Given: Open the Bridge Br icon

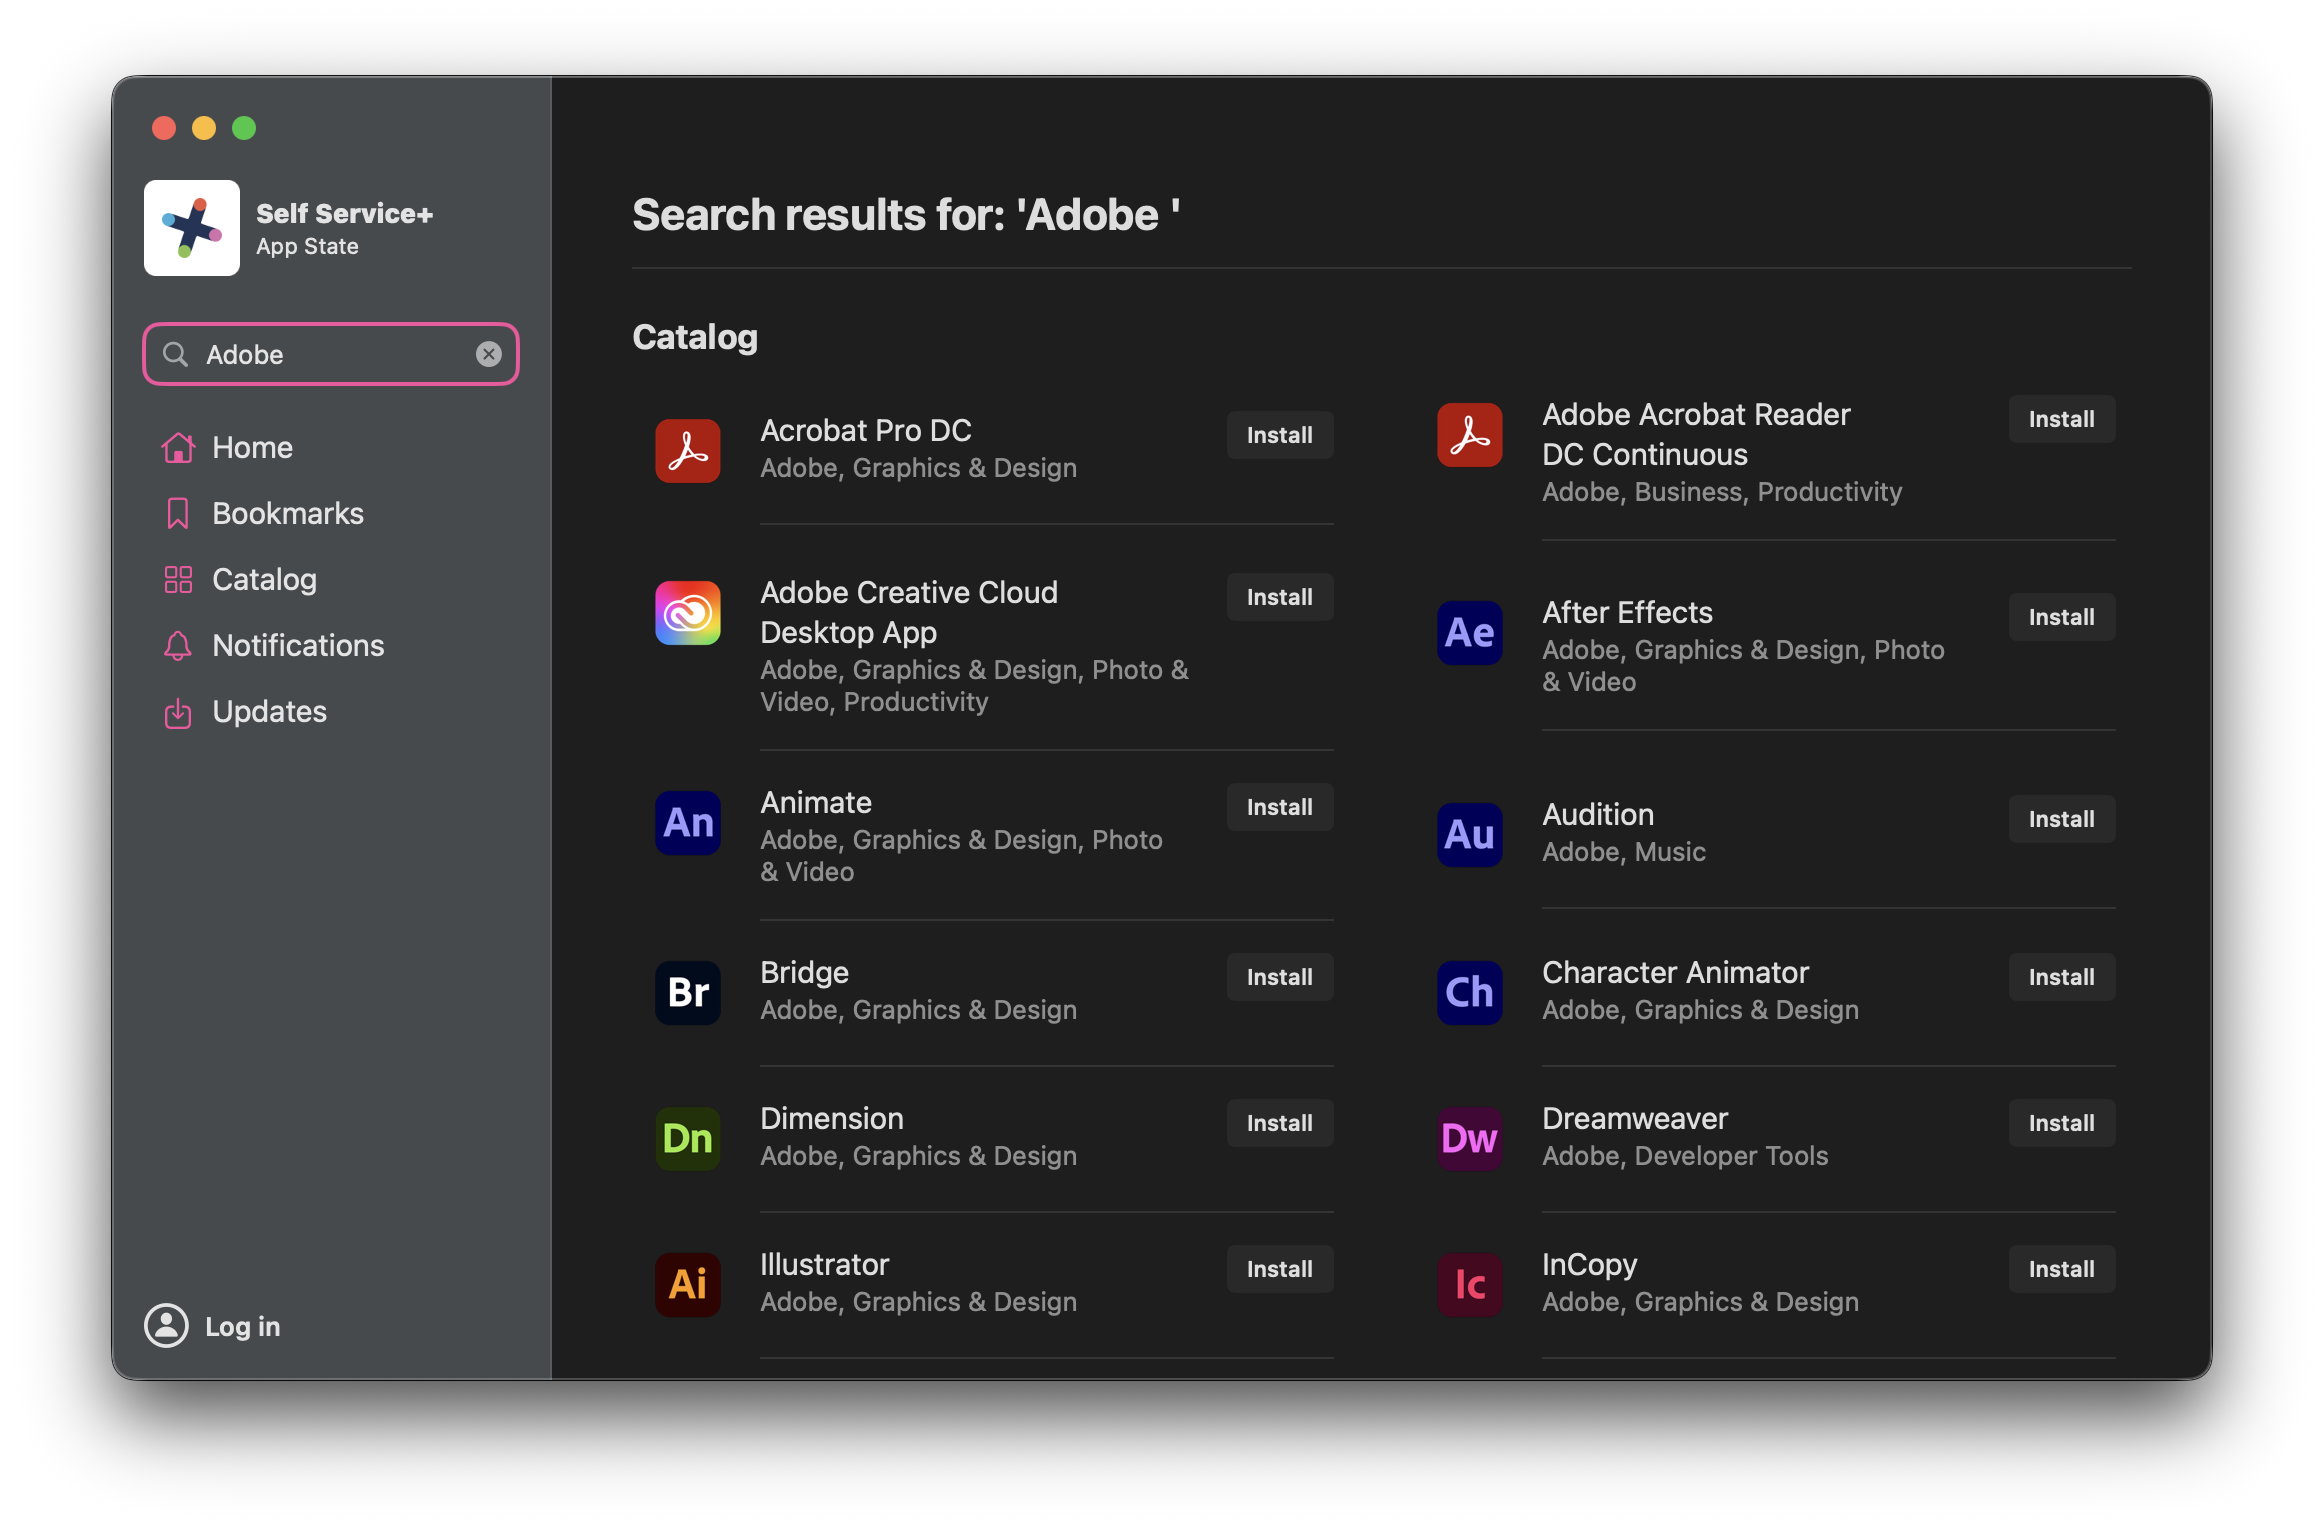Looking at the screenshot, I should (x=687, y=993).
